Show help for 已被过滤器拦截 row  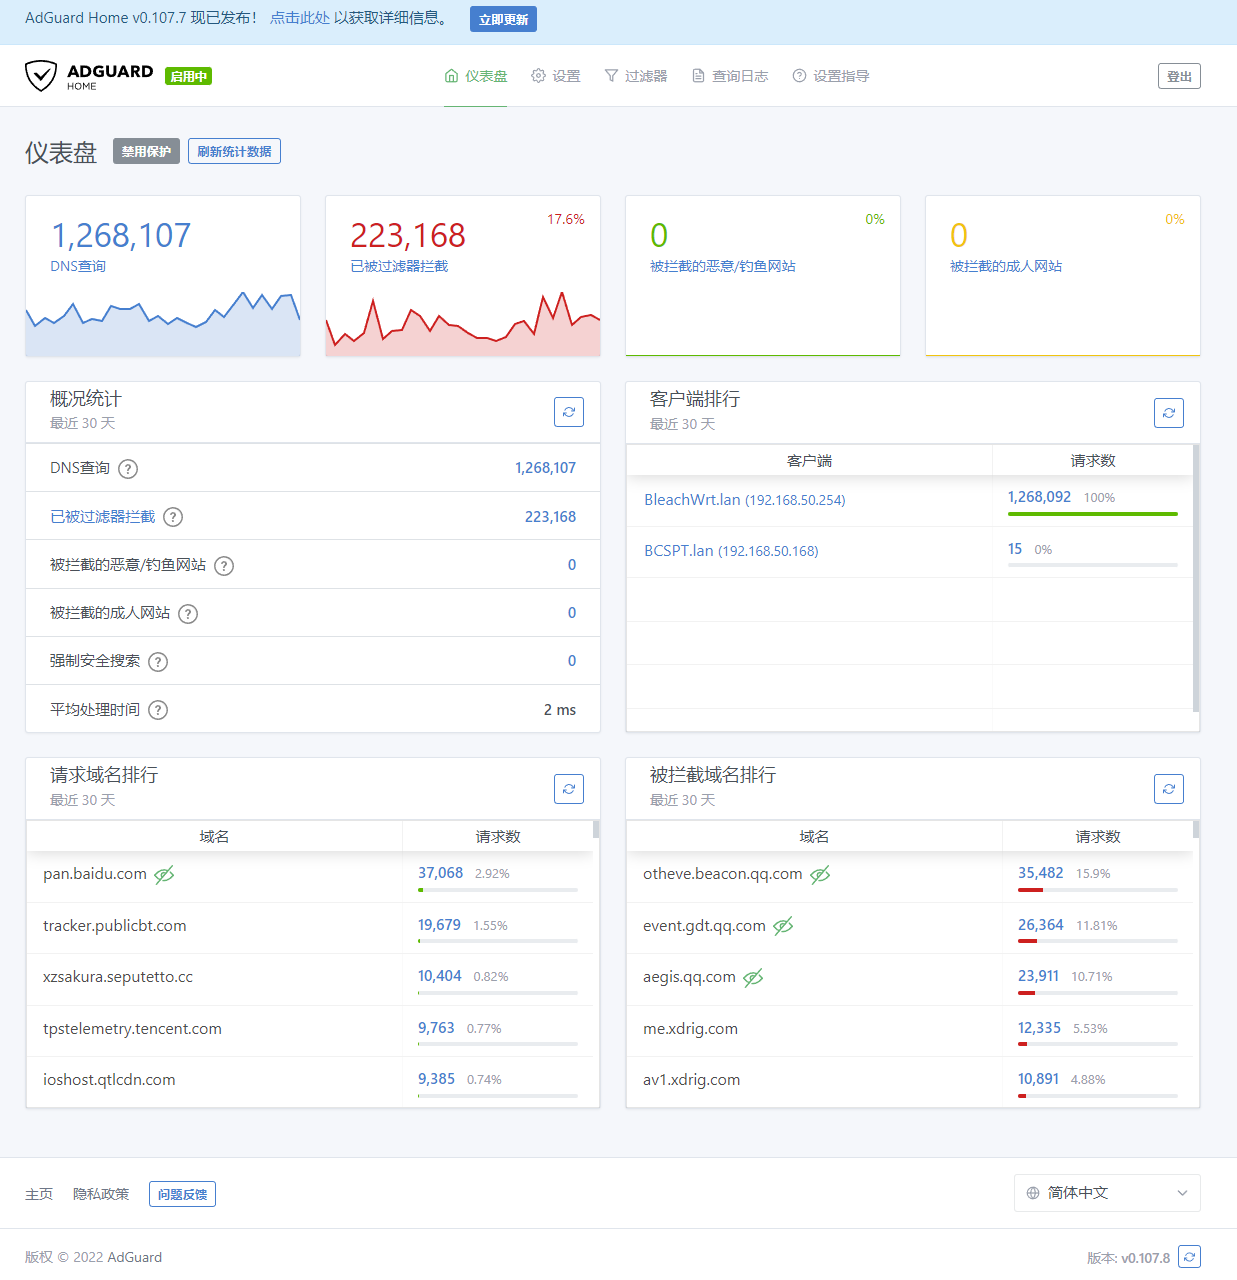[173, 517]
